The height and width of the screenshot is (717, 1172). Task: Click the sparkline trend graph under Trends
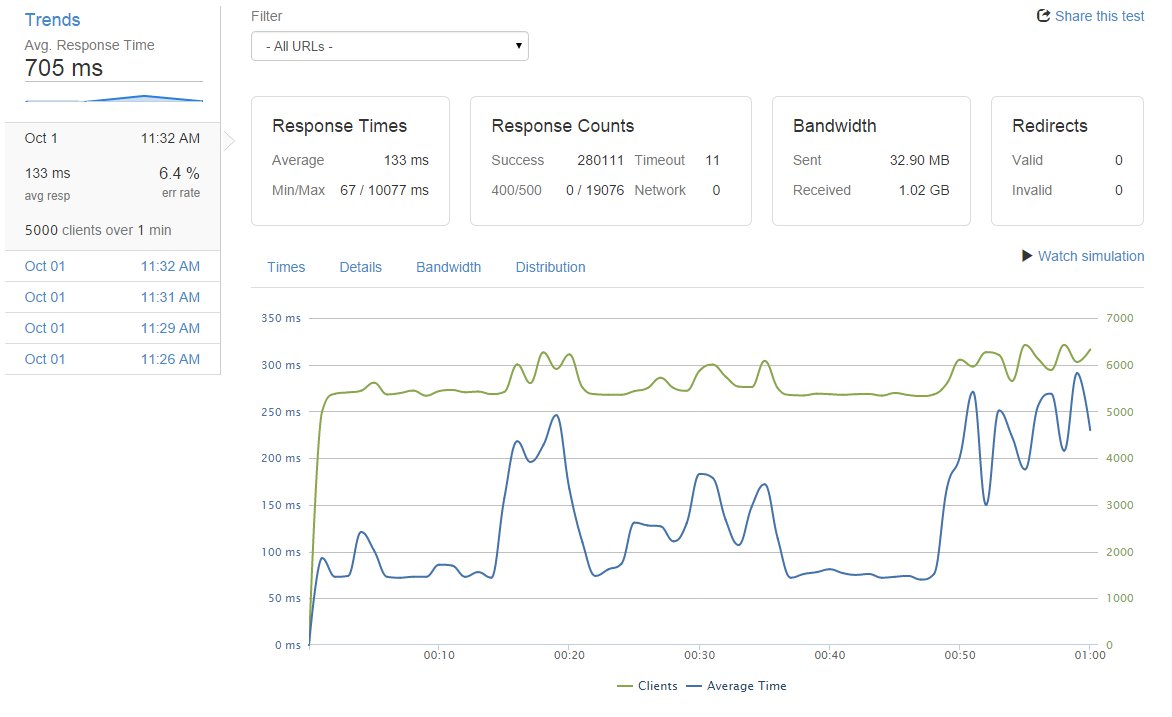coord(113,97)
